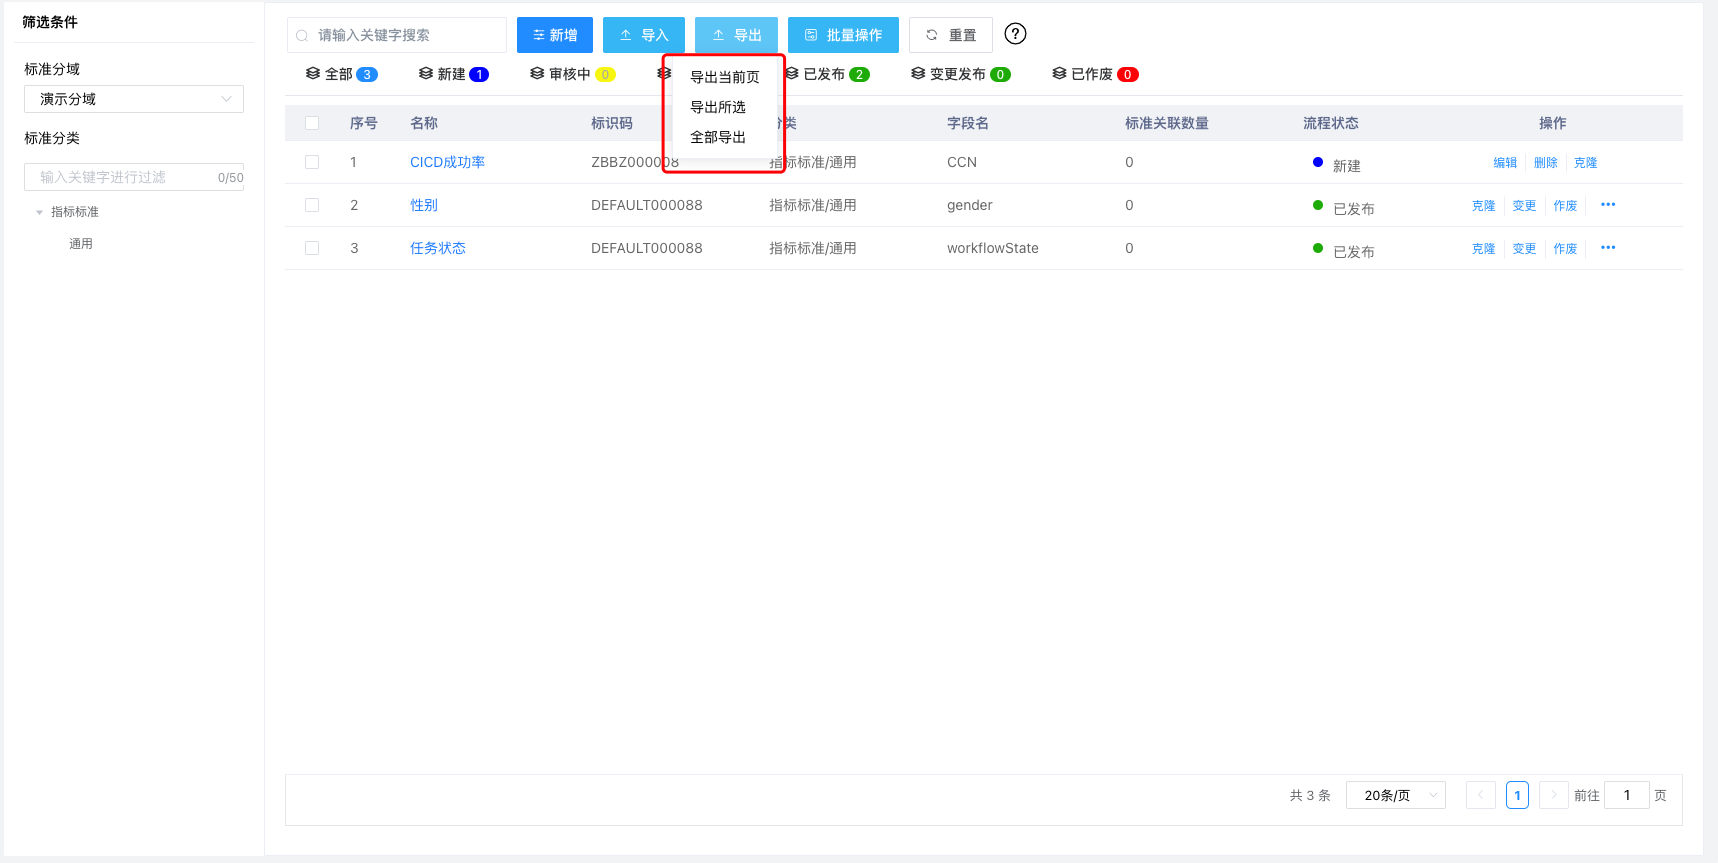Click 克隆 for 任务状态 row
The height and width of the screenshot is (863, 1718).
pos(1484,249)
